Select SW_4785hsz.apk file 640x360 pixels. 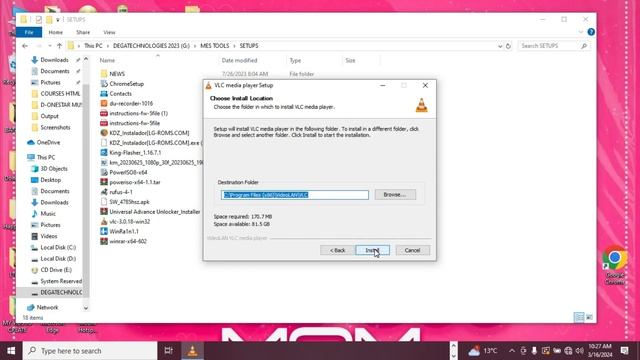click(x=129, y=202)
